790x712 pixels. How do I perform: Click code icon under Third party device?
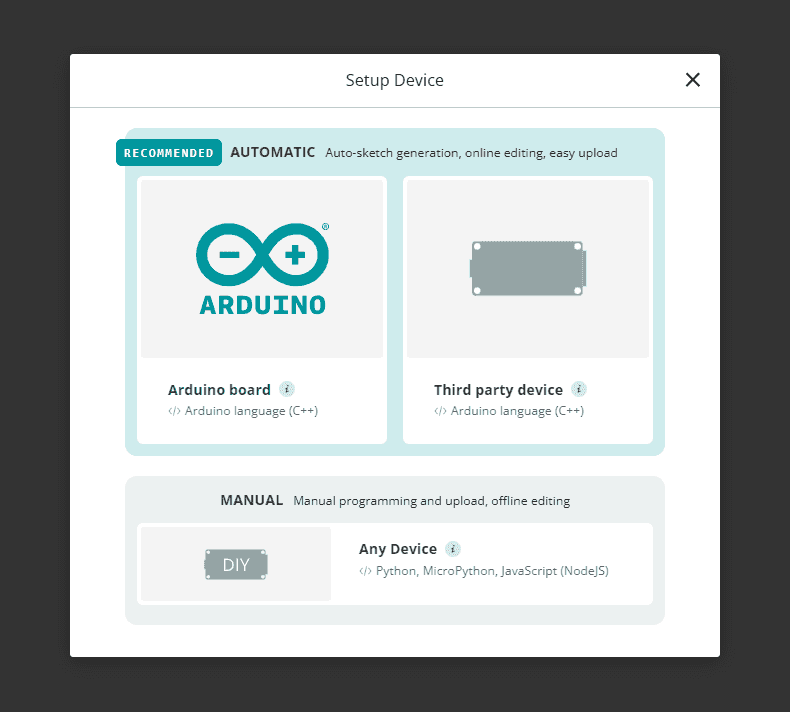pos(440,411)
